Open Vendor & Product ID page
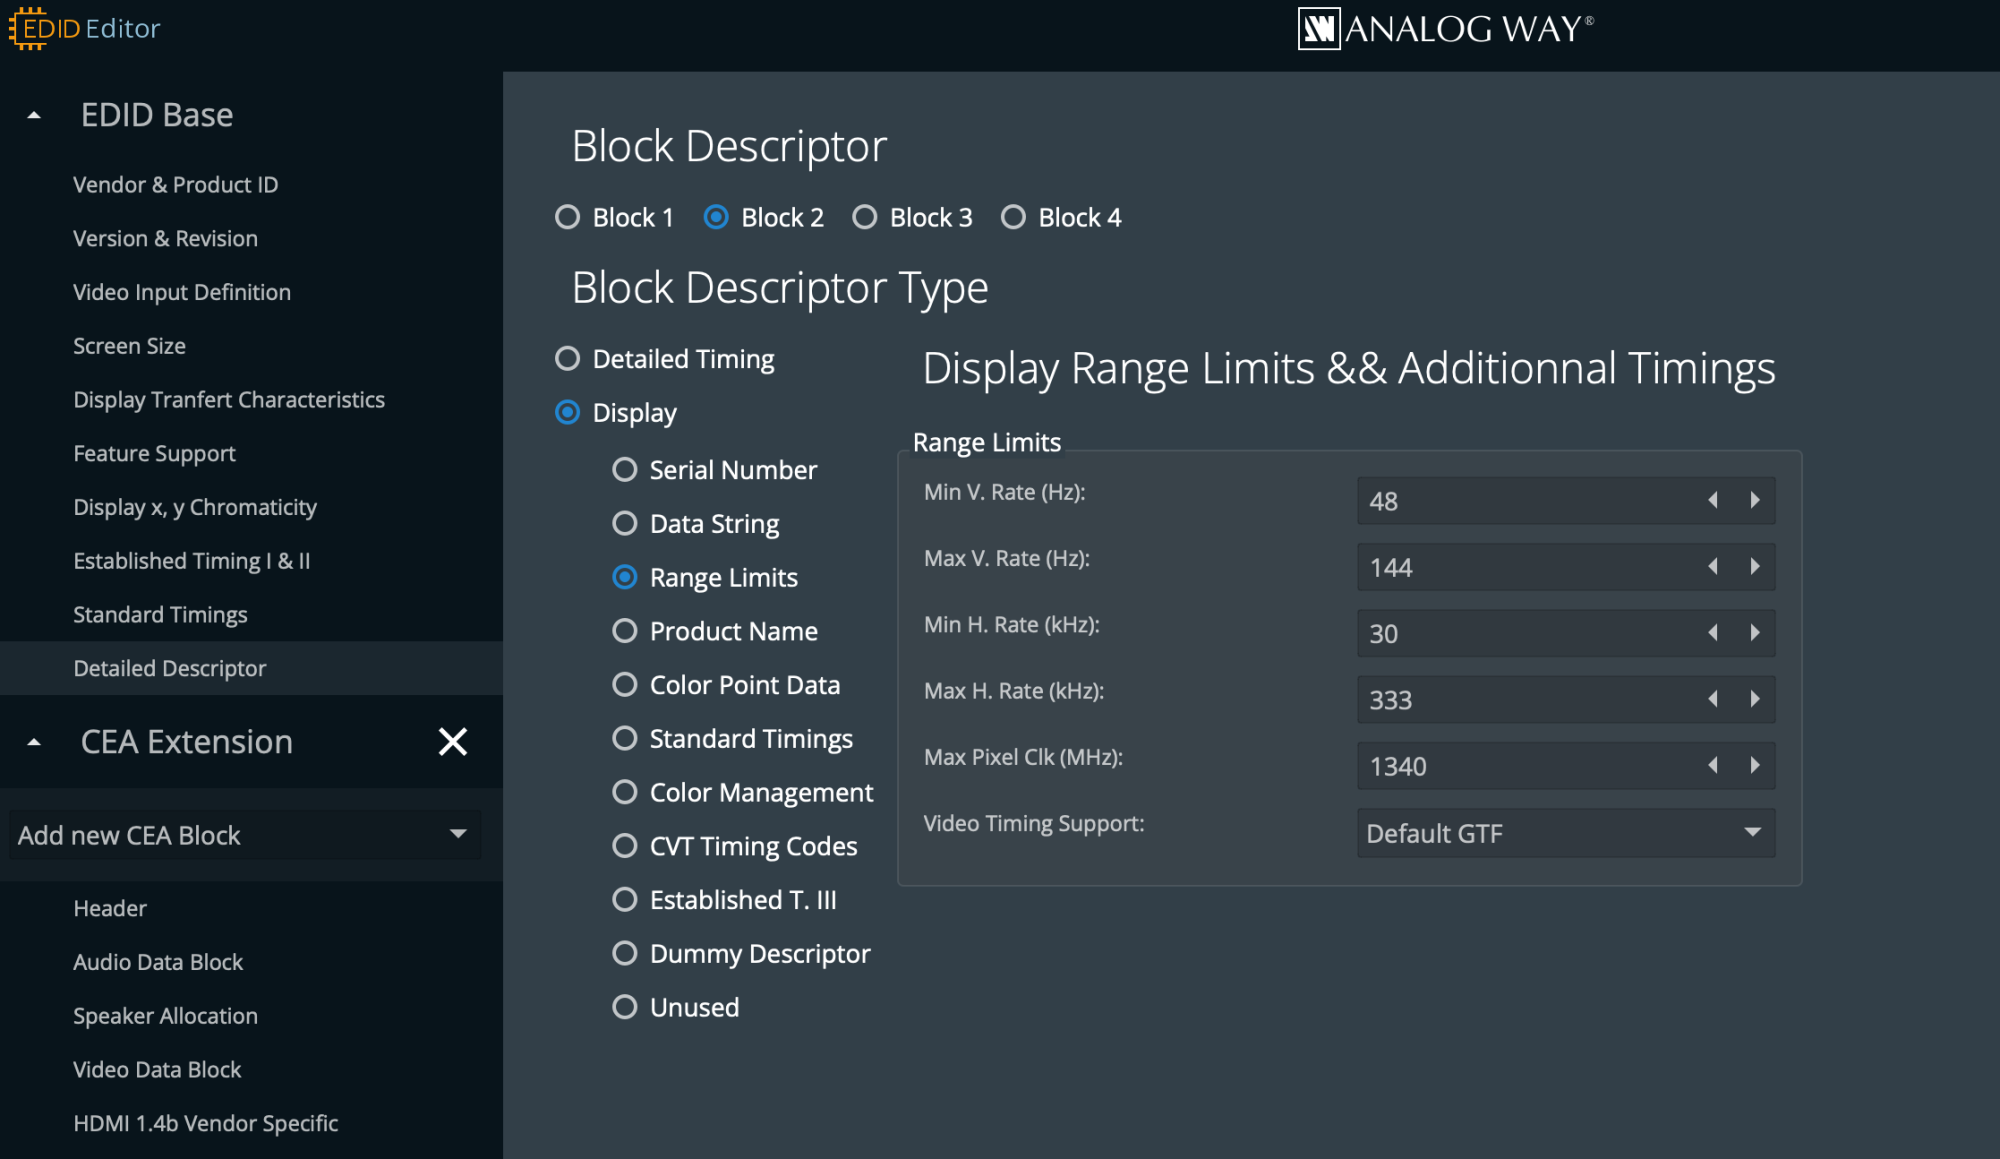 pos(175,185)
